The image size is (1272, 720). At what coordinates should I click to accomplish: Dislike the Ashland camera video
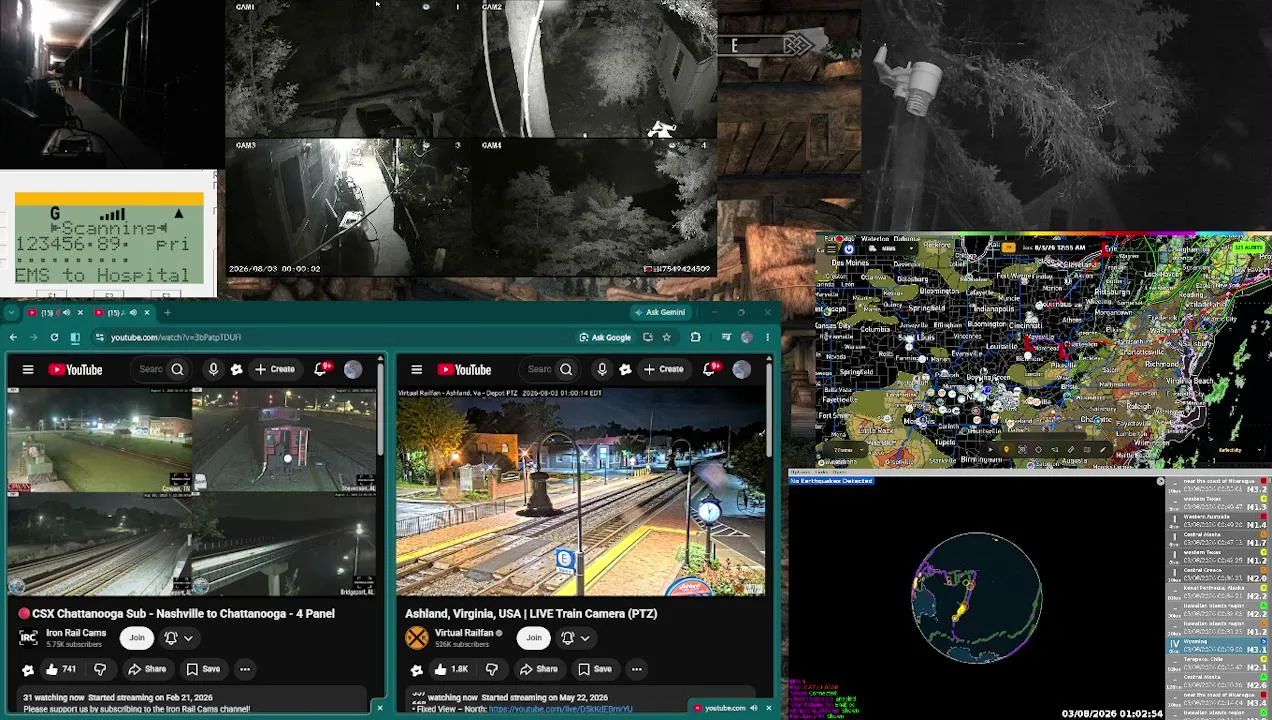point(491,669)
